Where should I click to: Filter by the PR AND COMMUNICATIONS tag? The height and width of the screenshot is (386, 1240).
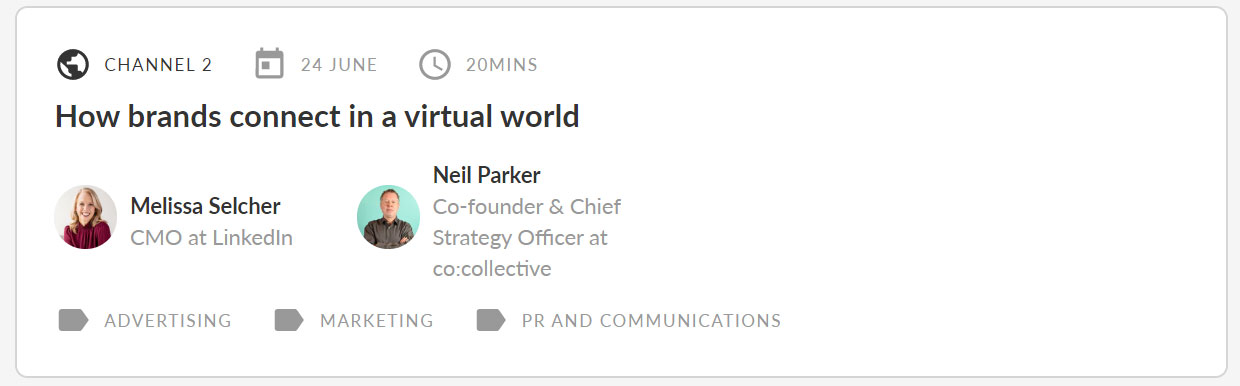(x=651, y=321)
